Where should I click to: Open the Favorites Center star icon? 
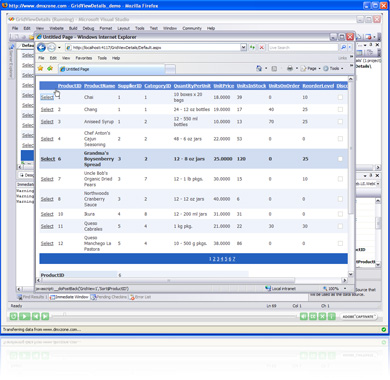click(x=40, y=68)
